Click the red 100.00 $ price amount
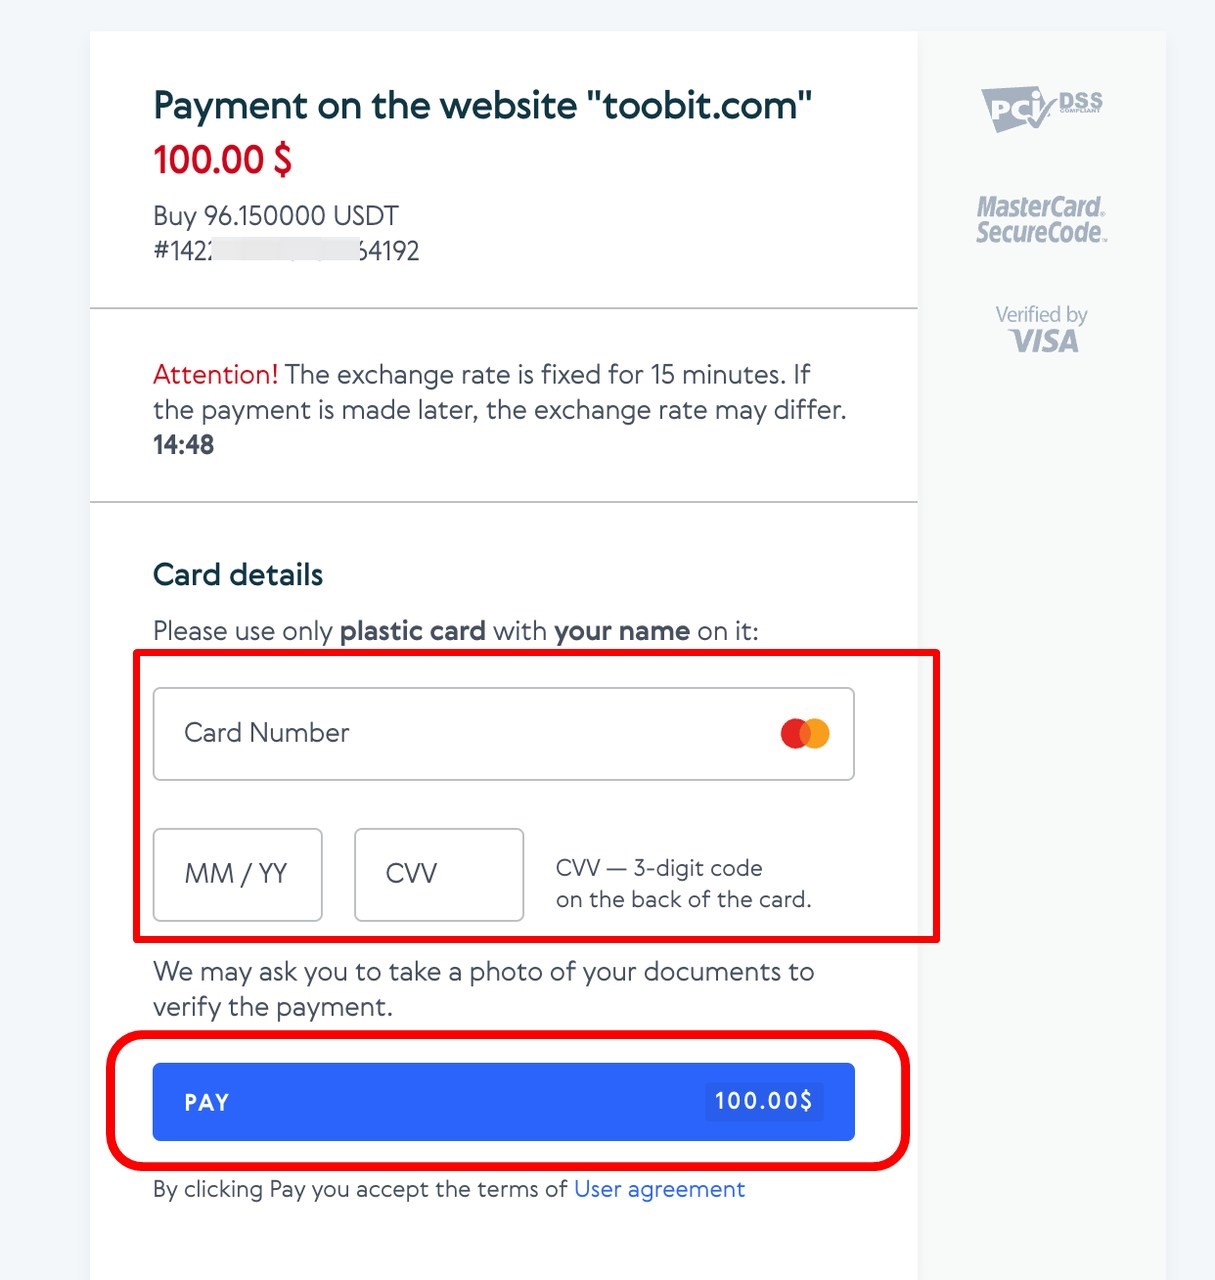 click(x=222, y=158)
